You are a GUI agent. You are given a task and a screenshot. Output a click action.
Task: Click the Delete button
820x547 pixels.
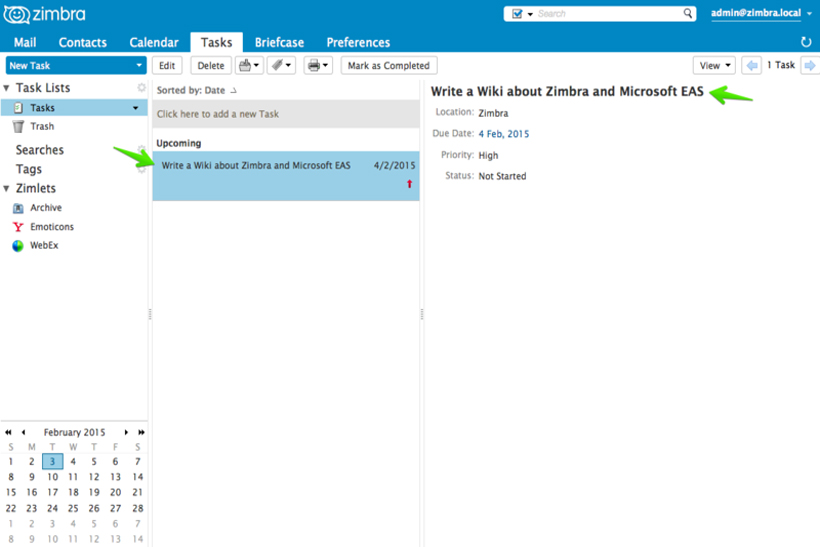(x=211, y=65)
